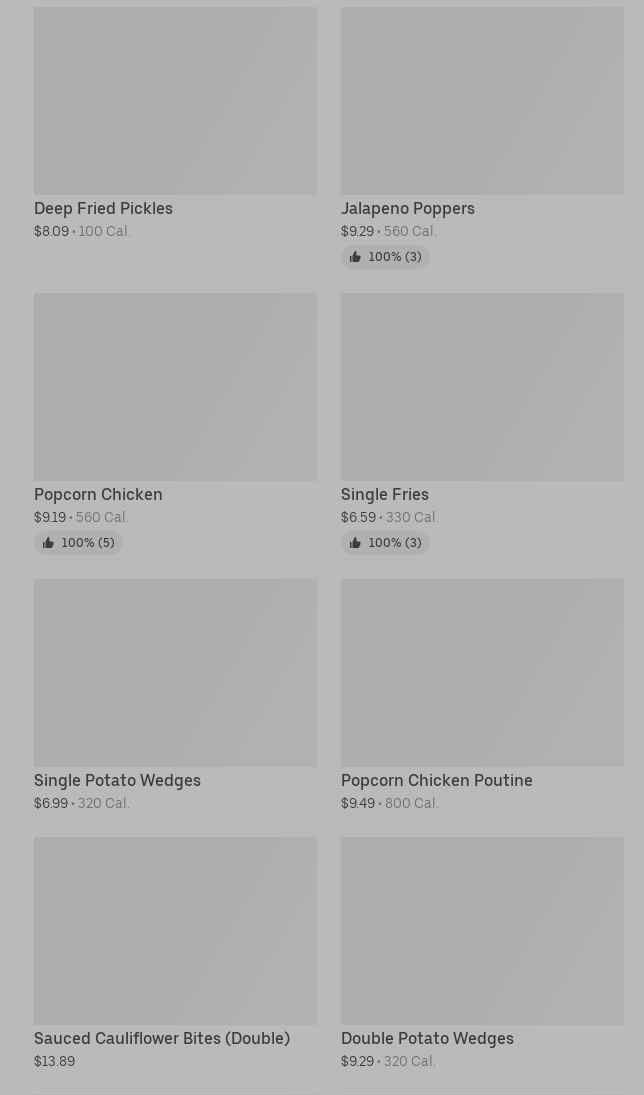Click the Deep Fried Pickles title
Screen dimensions: 644x1095
[x=103, y=209]
